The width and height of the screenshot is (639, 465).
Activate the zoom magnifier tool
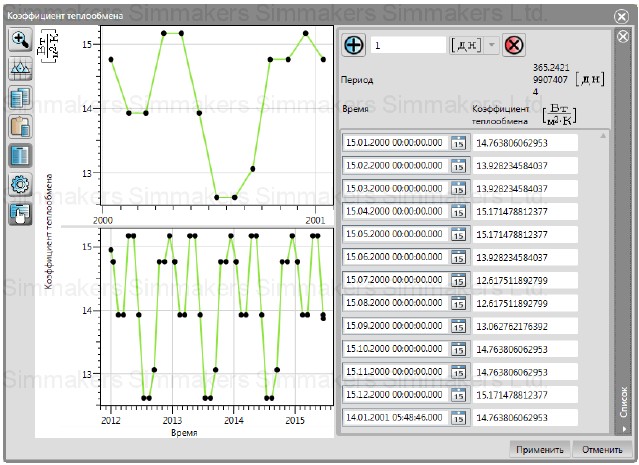coord(20,40)
